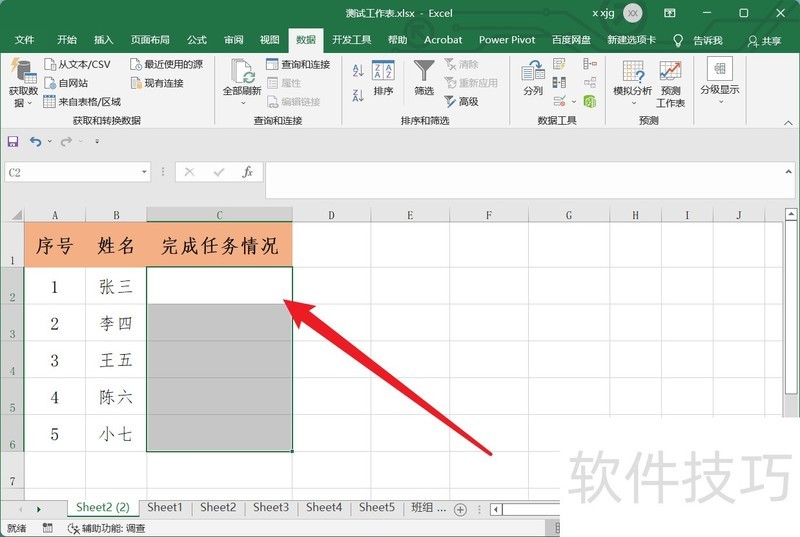Click Accessibility (辅助功能: 调查) in the status bar
The image size is (800, 537).
107,528
